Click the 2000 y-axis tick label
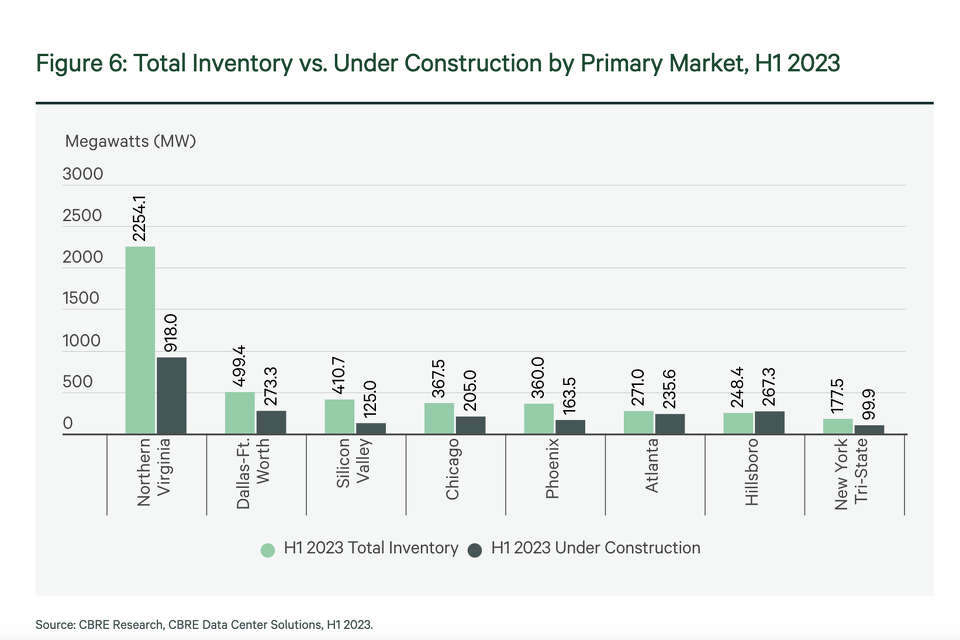The height and width of the screenshot is (640, 960). click(x=83, y=257)
